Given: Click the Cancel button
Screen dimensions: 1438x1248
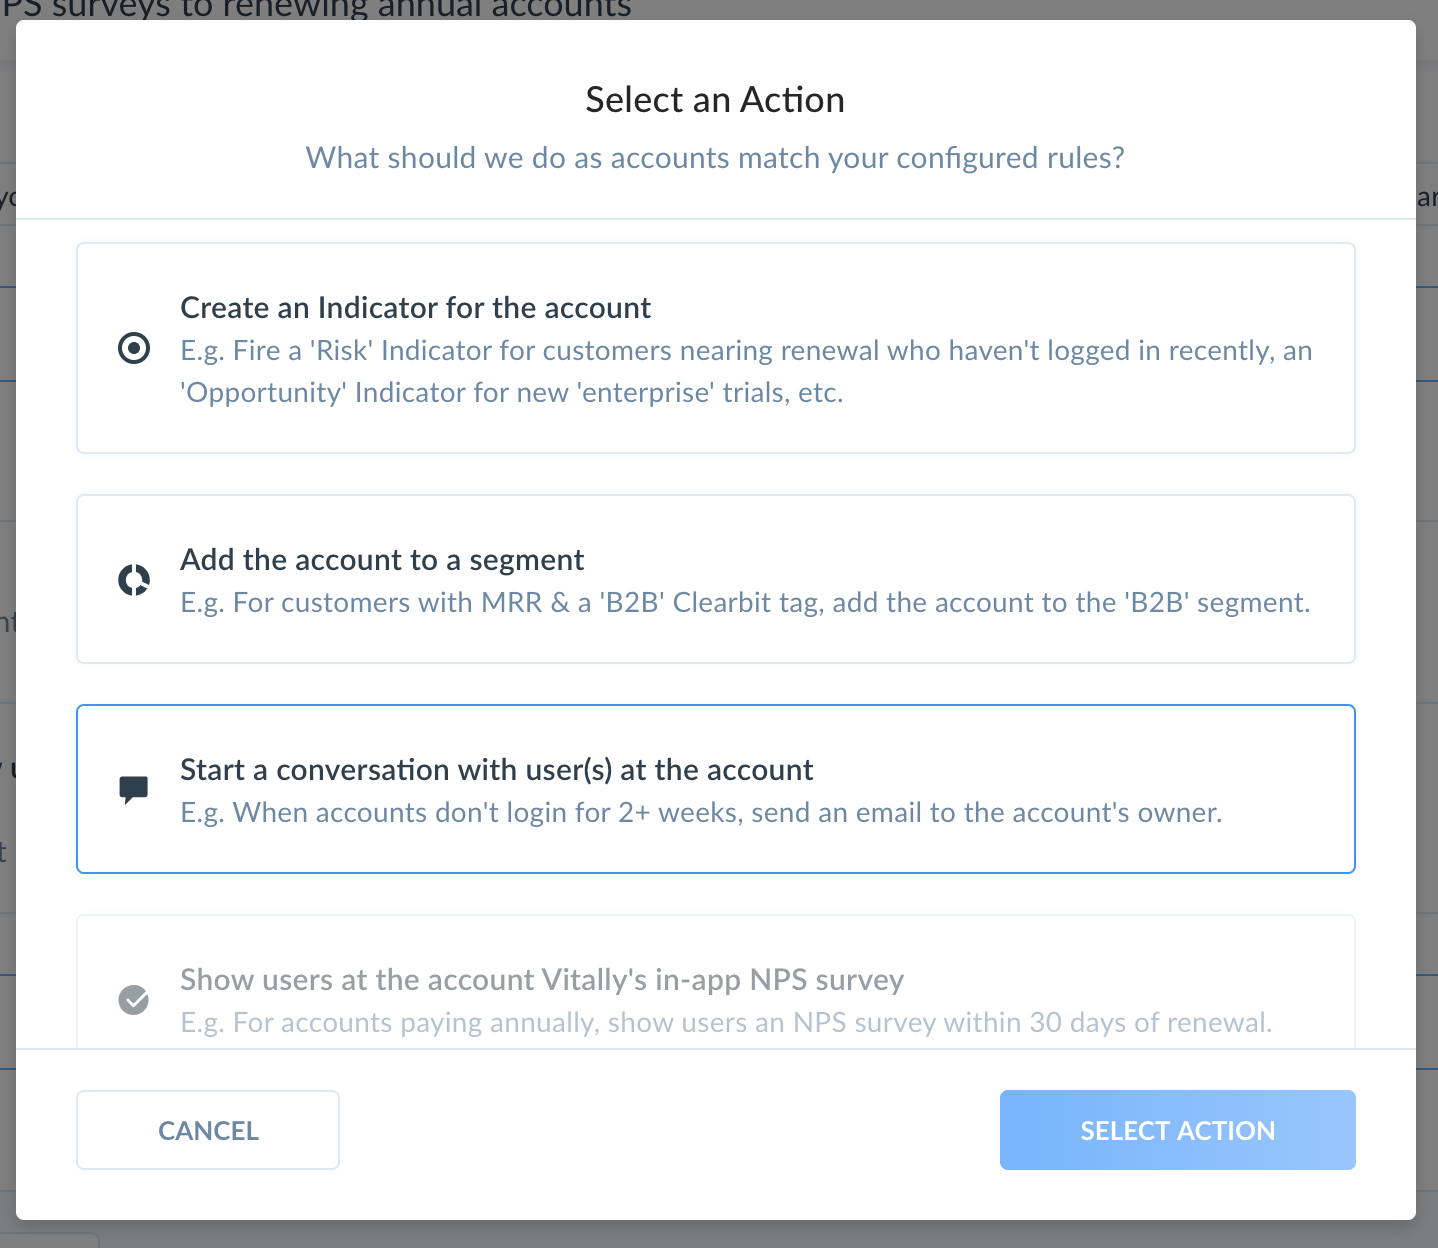Looking at the screenshot, I should tap(208, 1130).
